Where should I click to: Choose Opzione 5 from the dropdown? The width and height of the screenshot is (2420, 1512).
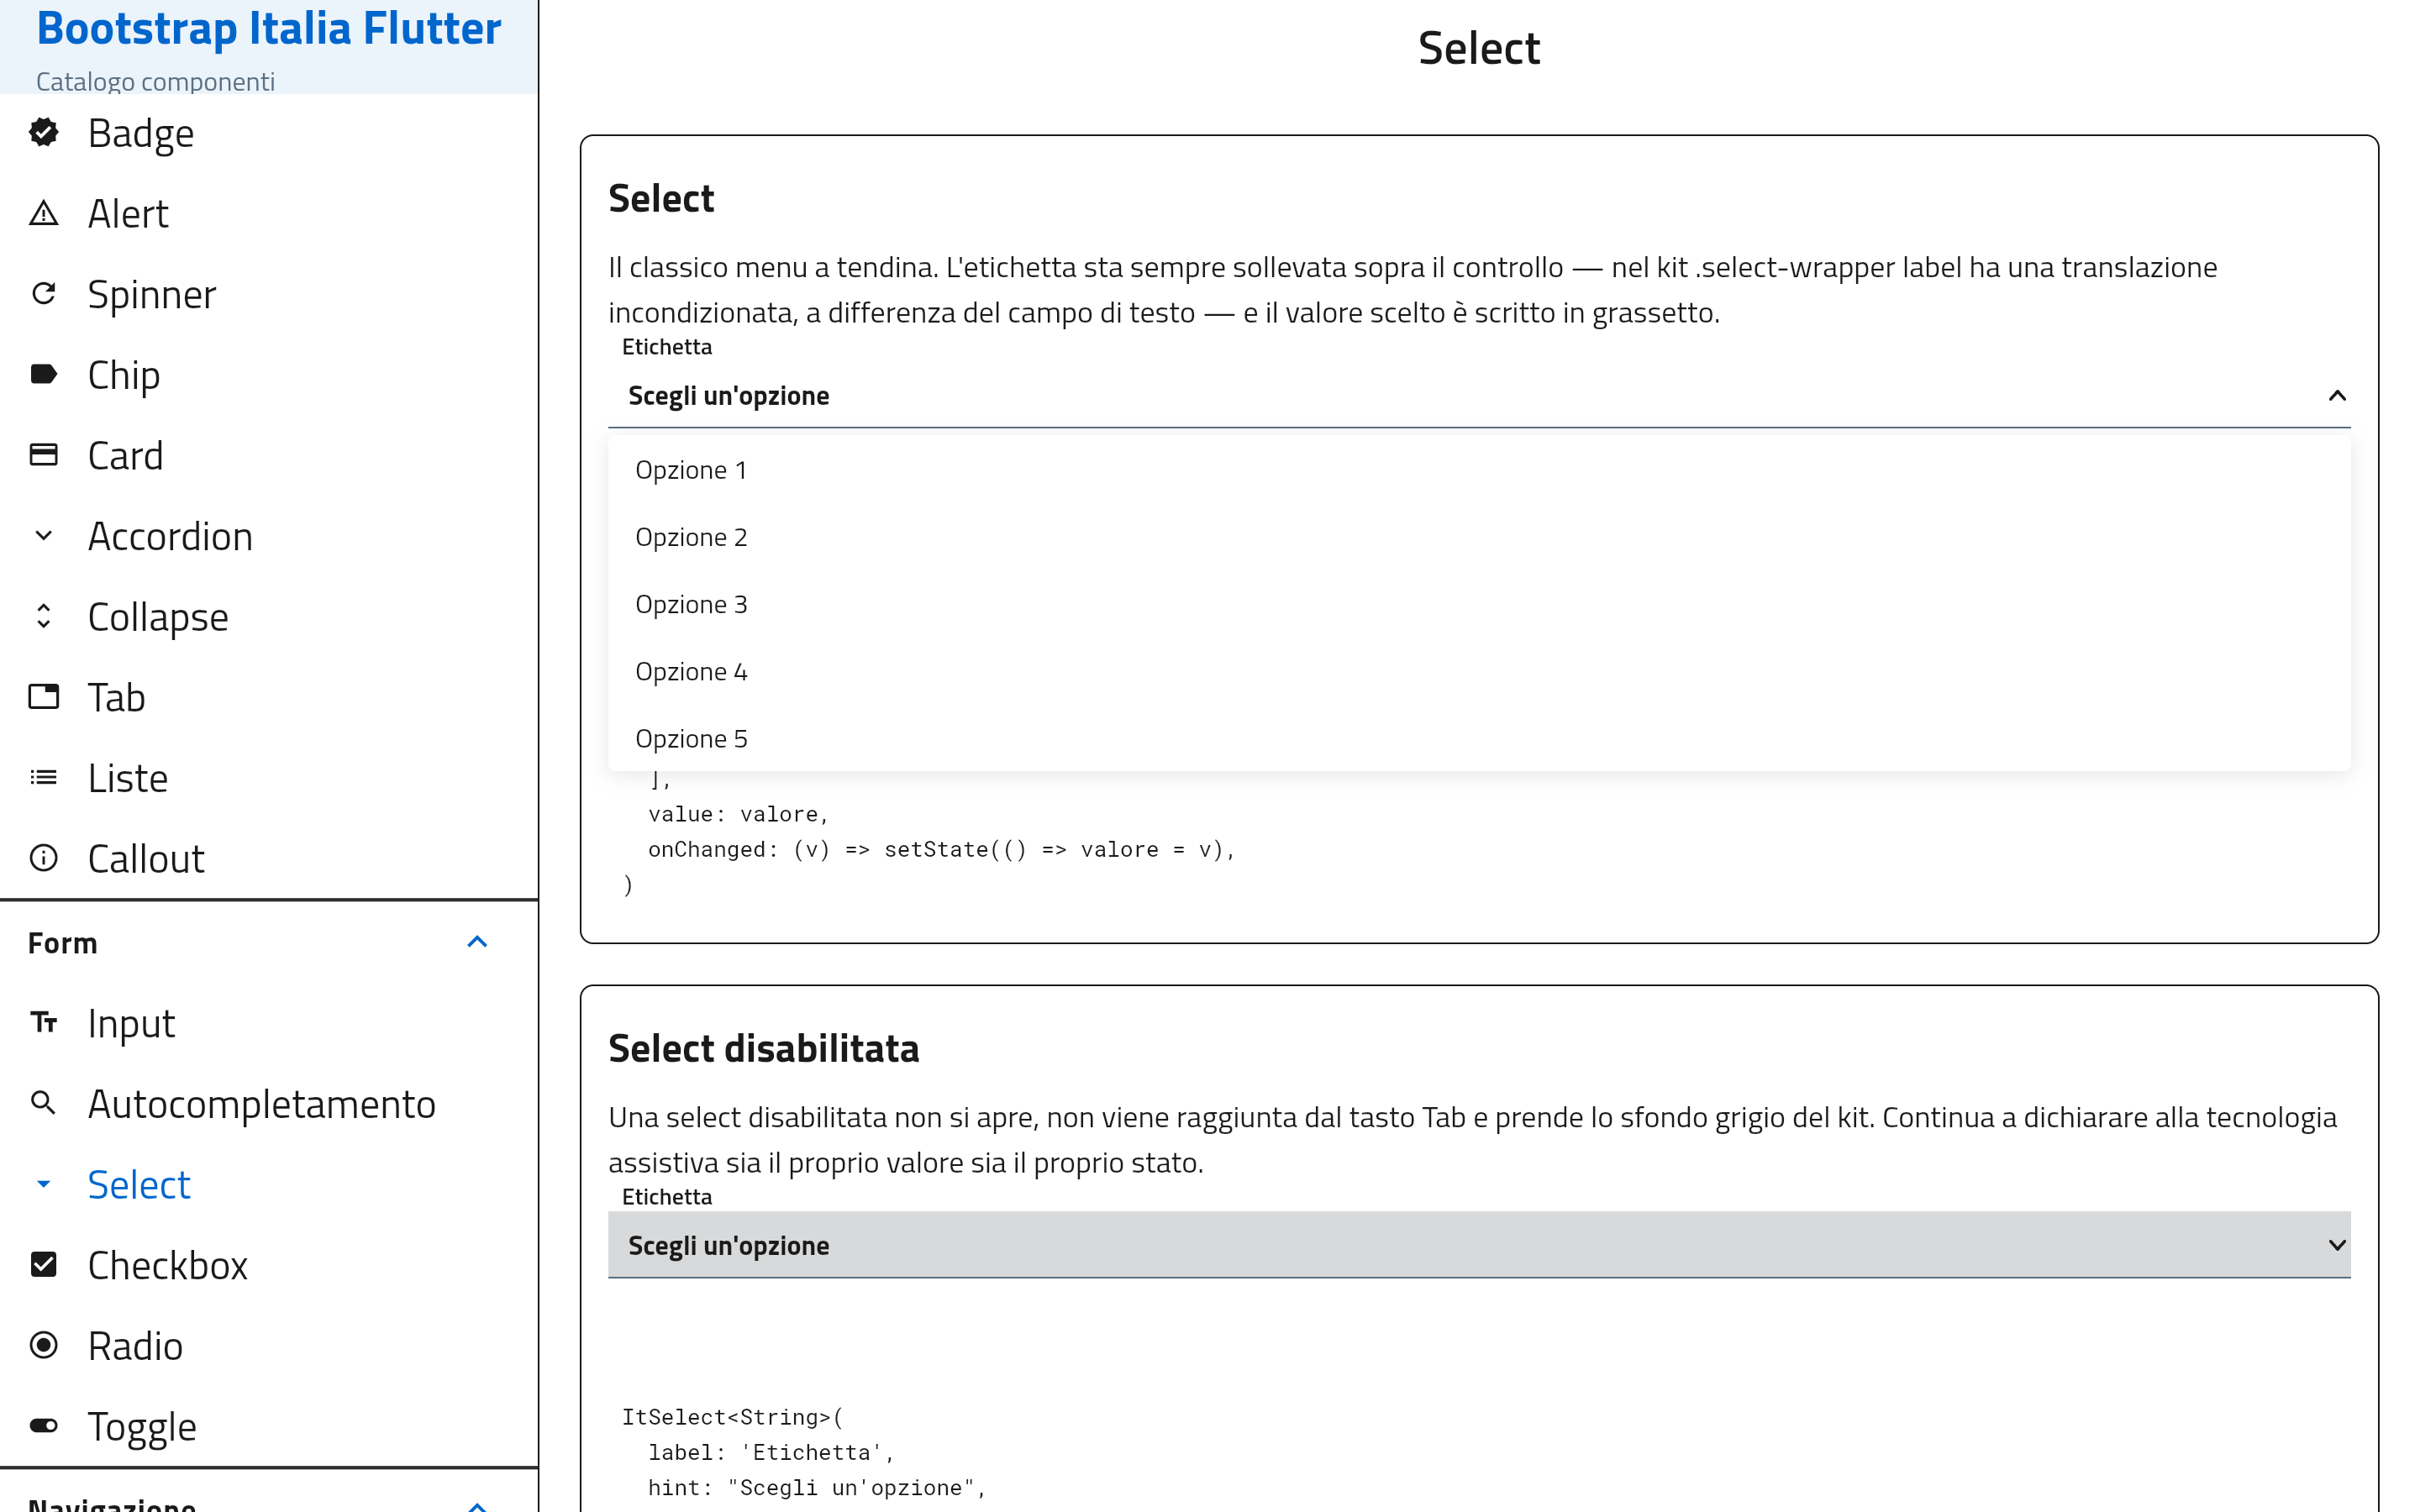[1479, 738]
